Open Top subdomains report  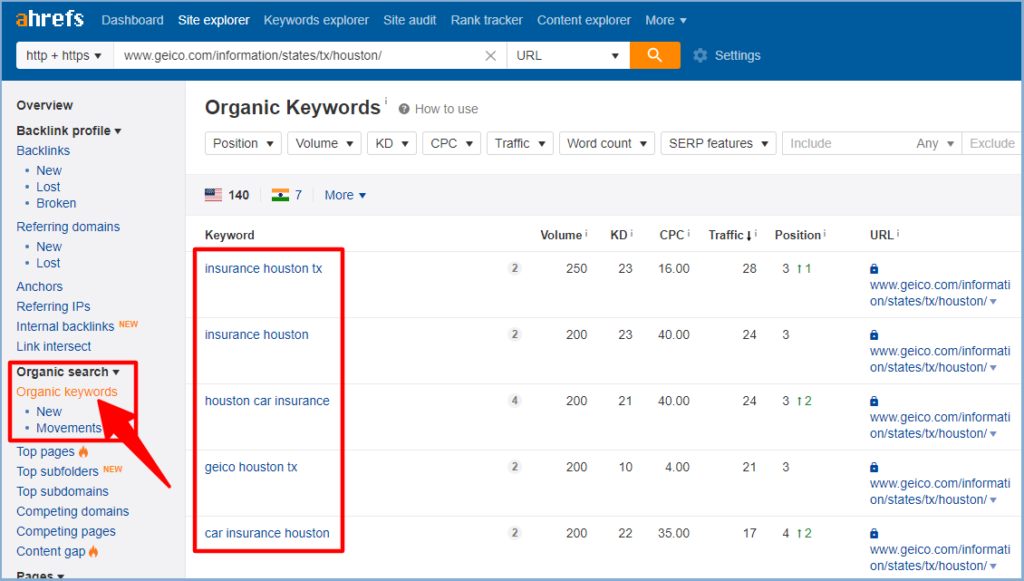[x=62, y=492]
